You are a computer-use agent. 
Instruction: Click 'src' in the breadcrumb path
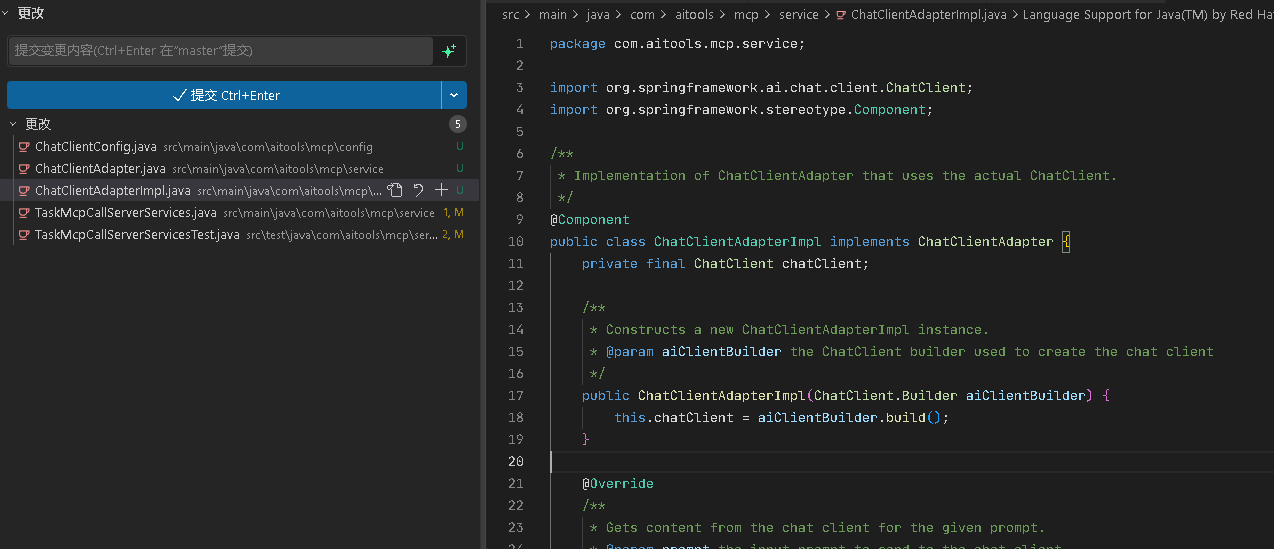(x=511, y=15)
